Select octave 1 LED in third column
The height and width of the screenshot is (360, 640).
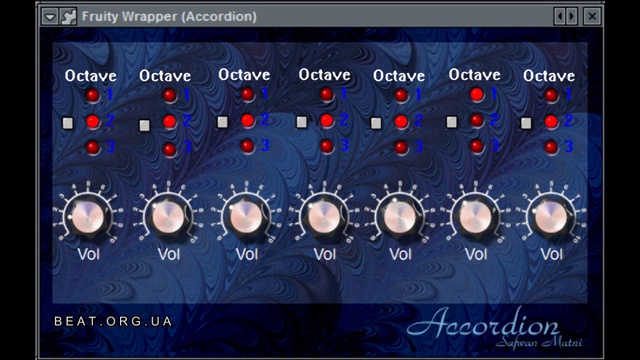click(248, 94)
